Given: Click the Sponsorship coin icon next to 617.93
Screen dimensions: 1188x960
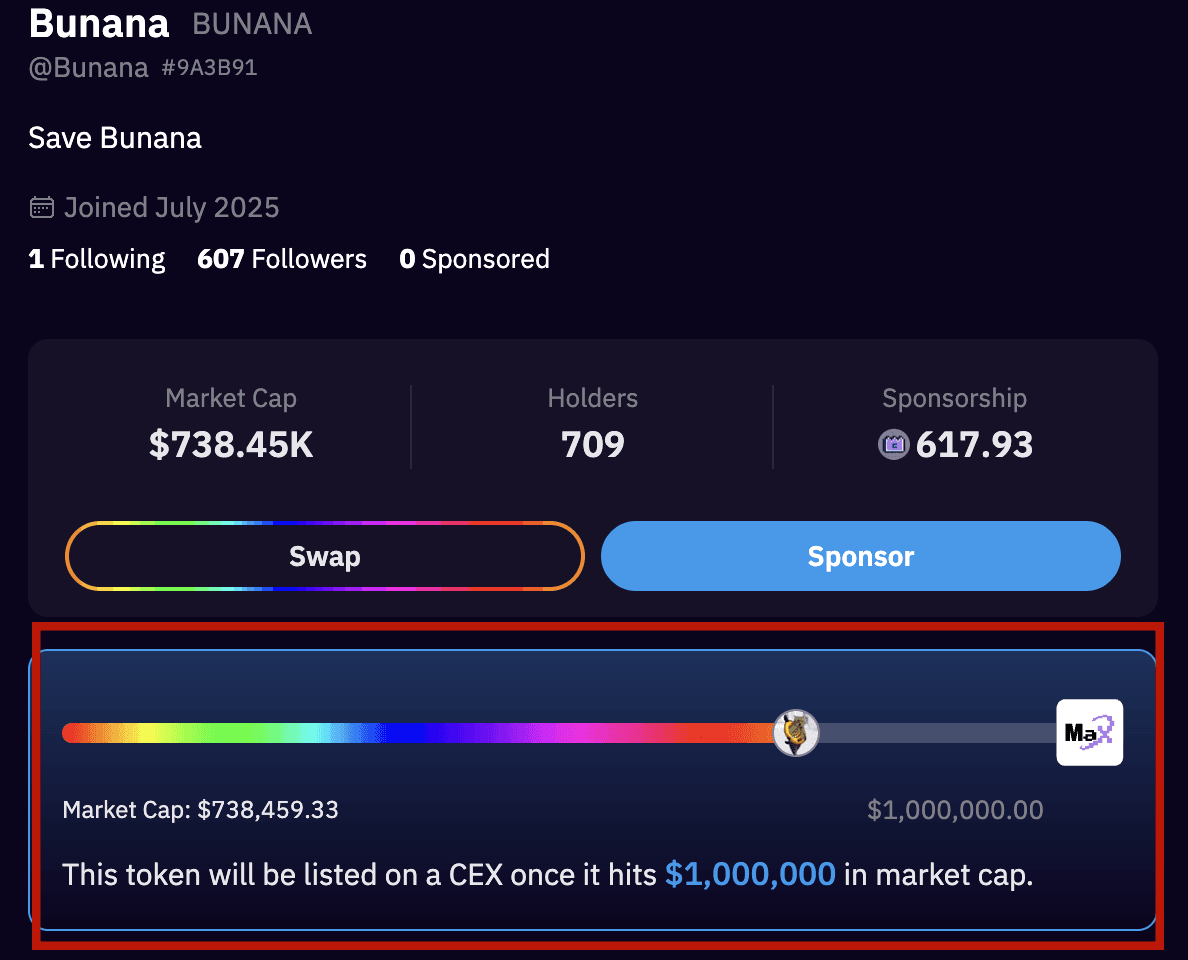Looking at the screenshot, I should pyautogui.click(x=893, y=444).
